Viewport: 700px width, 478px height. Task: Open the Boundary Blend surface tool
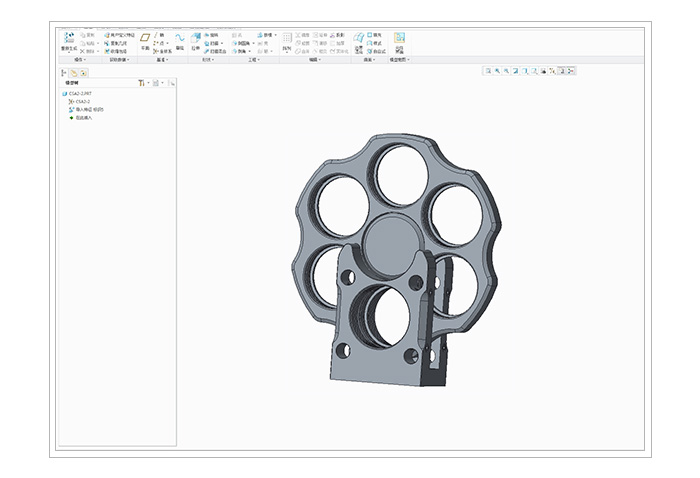click(x=359, y=38)
